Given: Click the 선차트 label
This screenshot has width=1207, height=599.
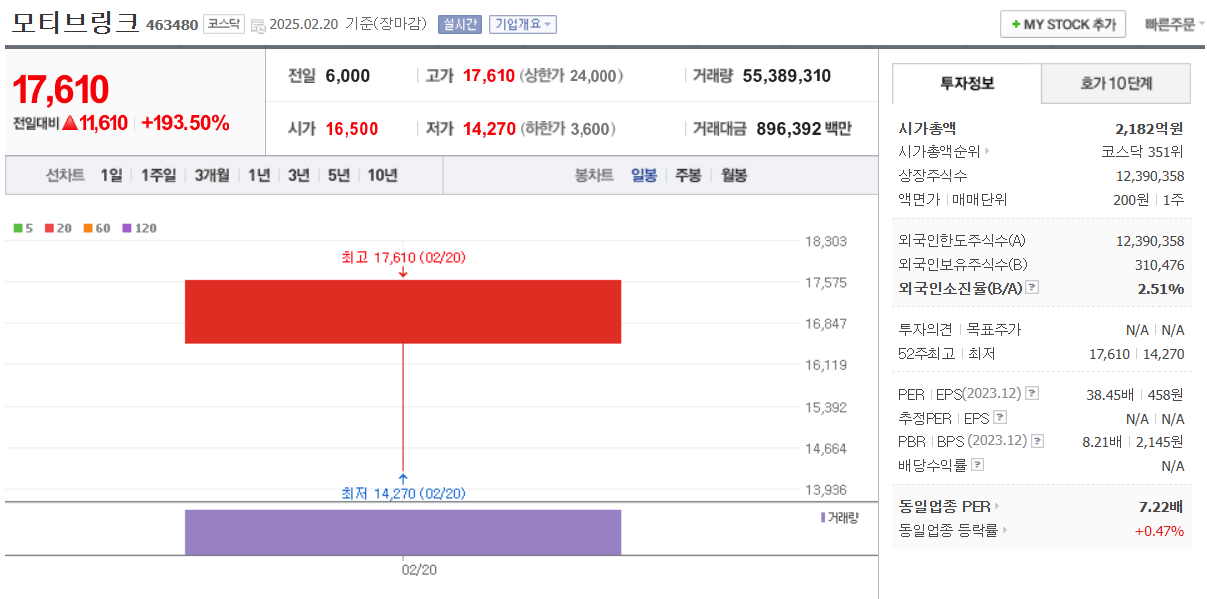Looking at the screenshot, I should (x=65, y=175).
